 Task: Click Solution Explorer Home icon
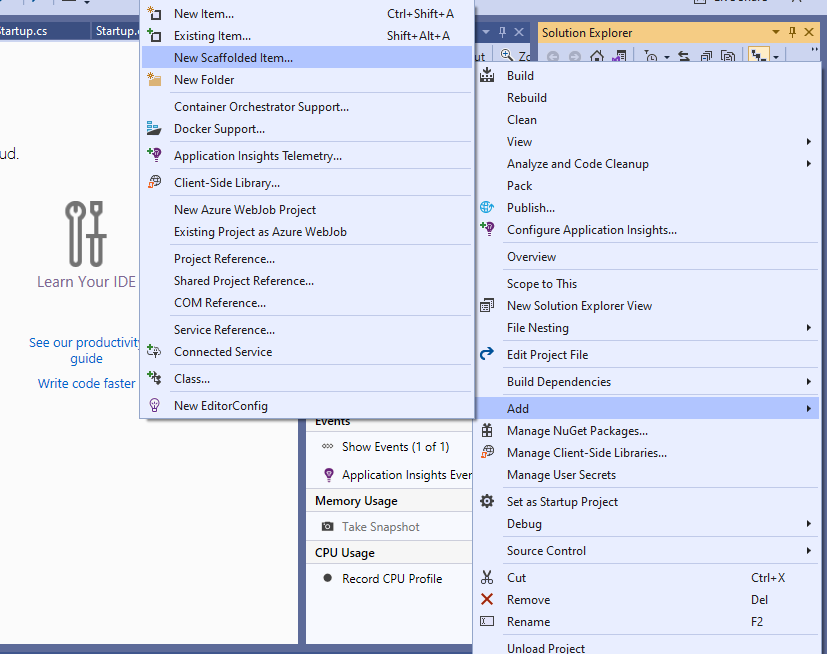[597, 55]
